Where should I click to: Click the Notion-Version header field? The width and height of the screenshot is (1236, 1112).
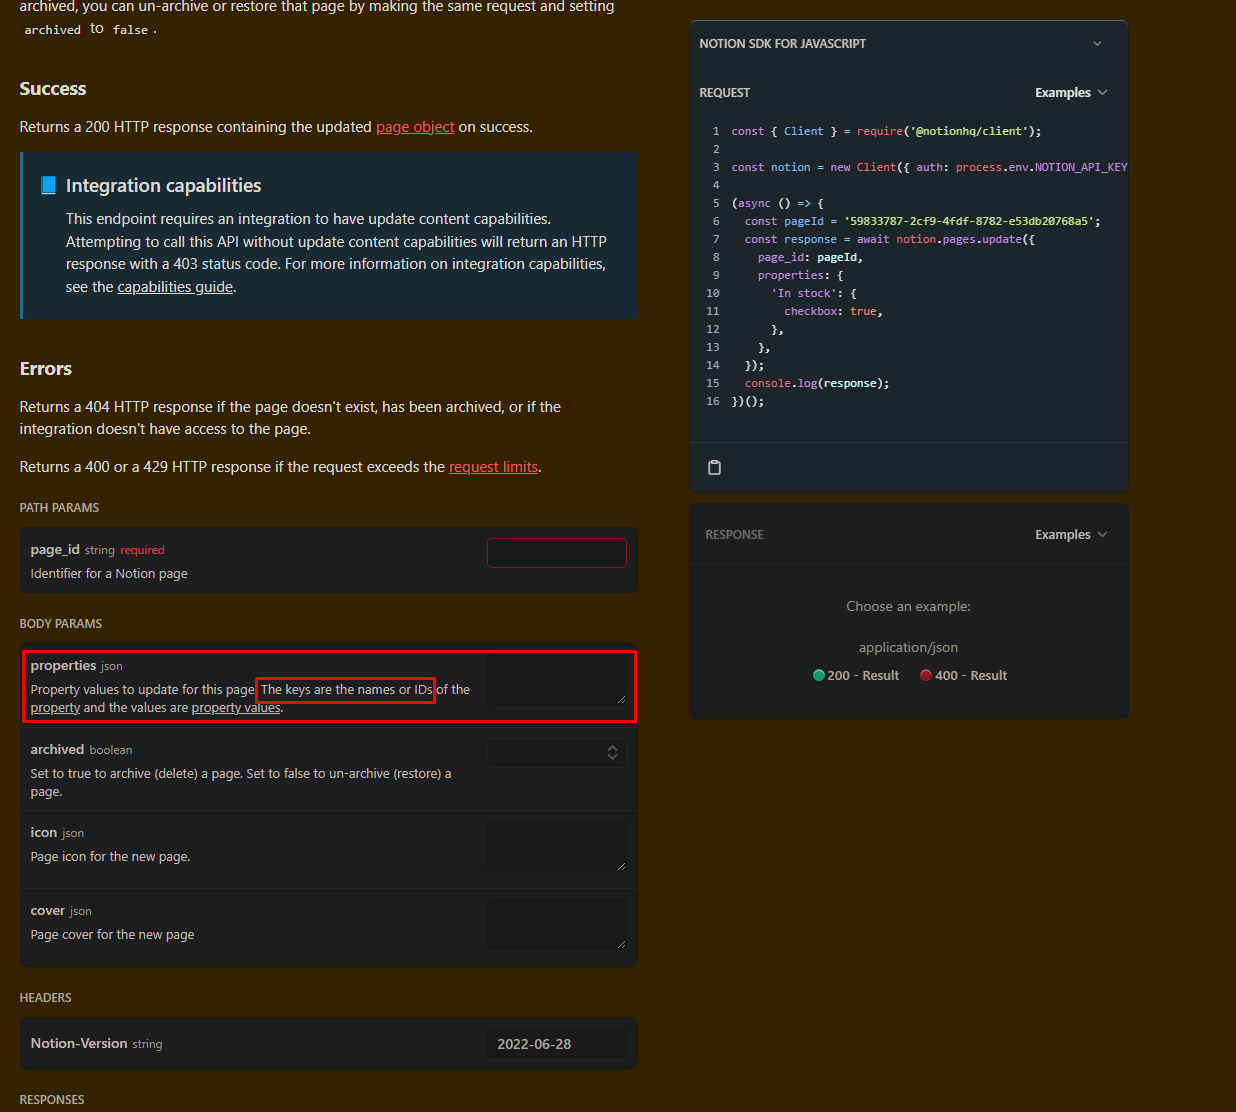click(x=556, y=1044)
